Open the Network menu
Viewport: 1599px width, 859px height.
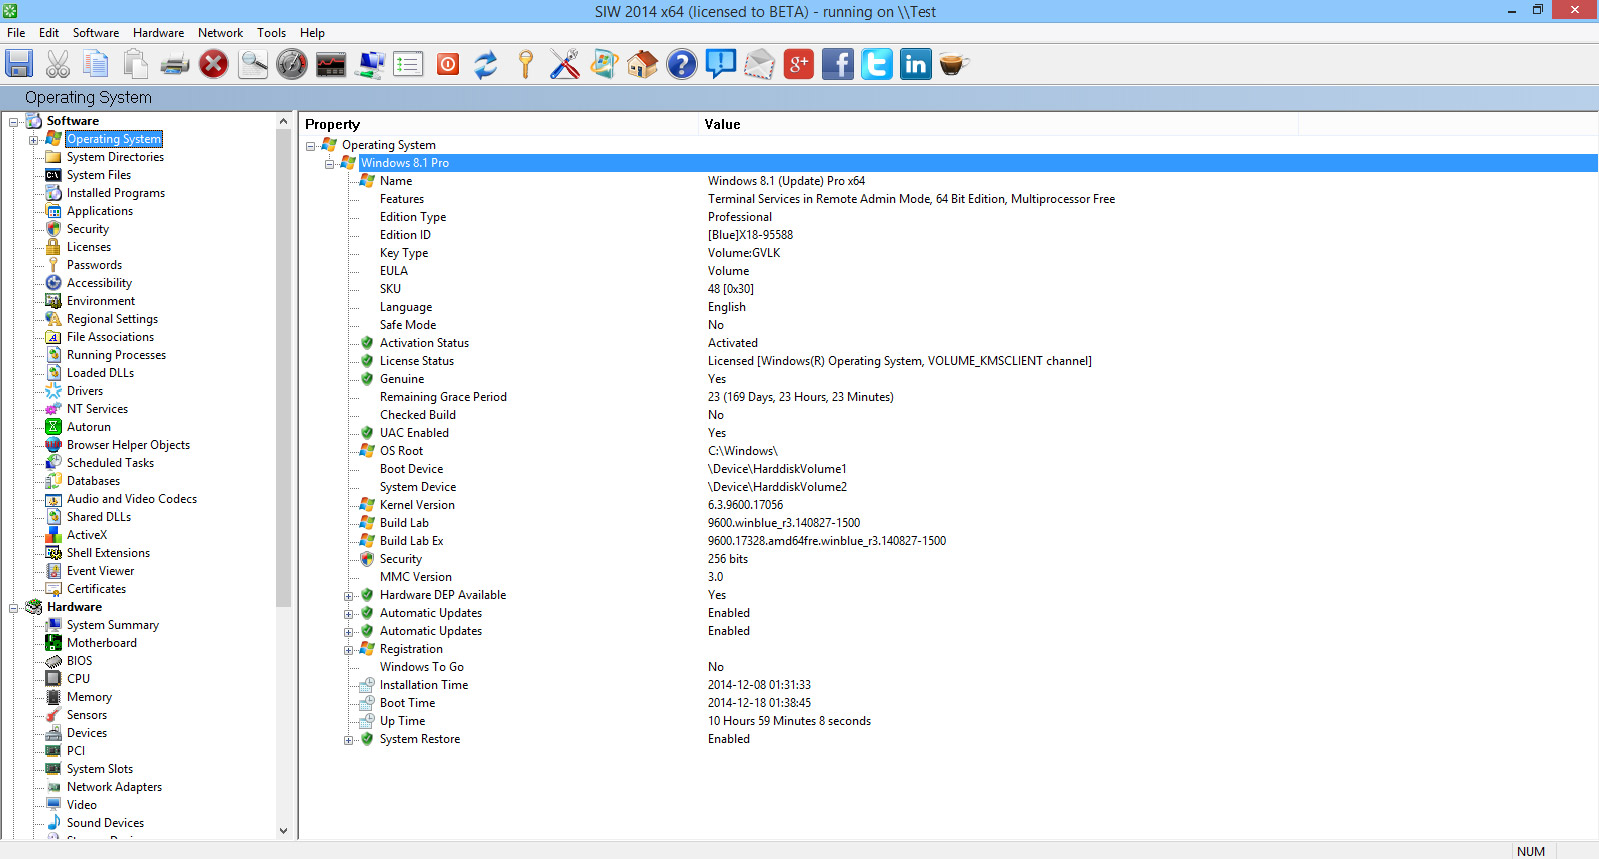tap(221, 33)
